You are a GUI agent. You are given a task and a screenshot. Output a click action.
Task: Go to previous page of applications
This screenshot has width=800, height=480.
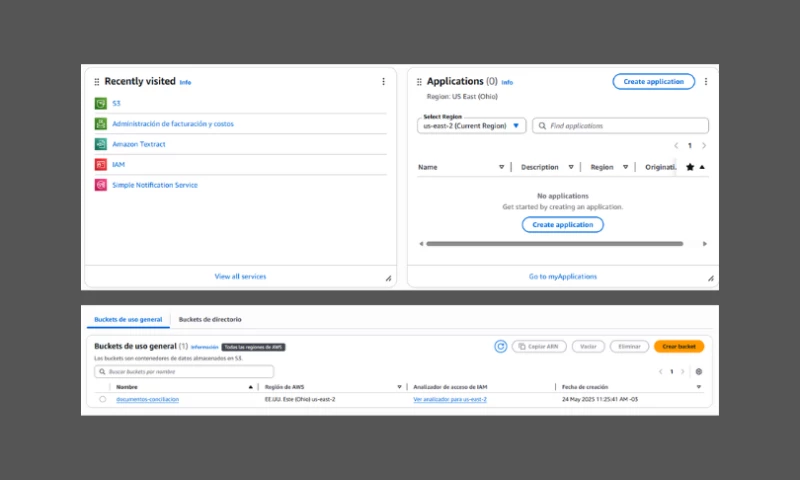(676, 146)
